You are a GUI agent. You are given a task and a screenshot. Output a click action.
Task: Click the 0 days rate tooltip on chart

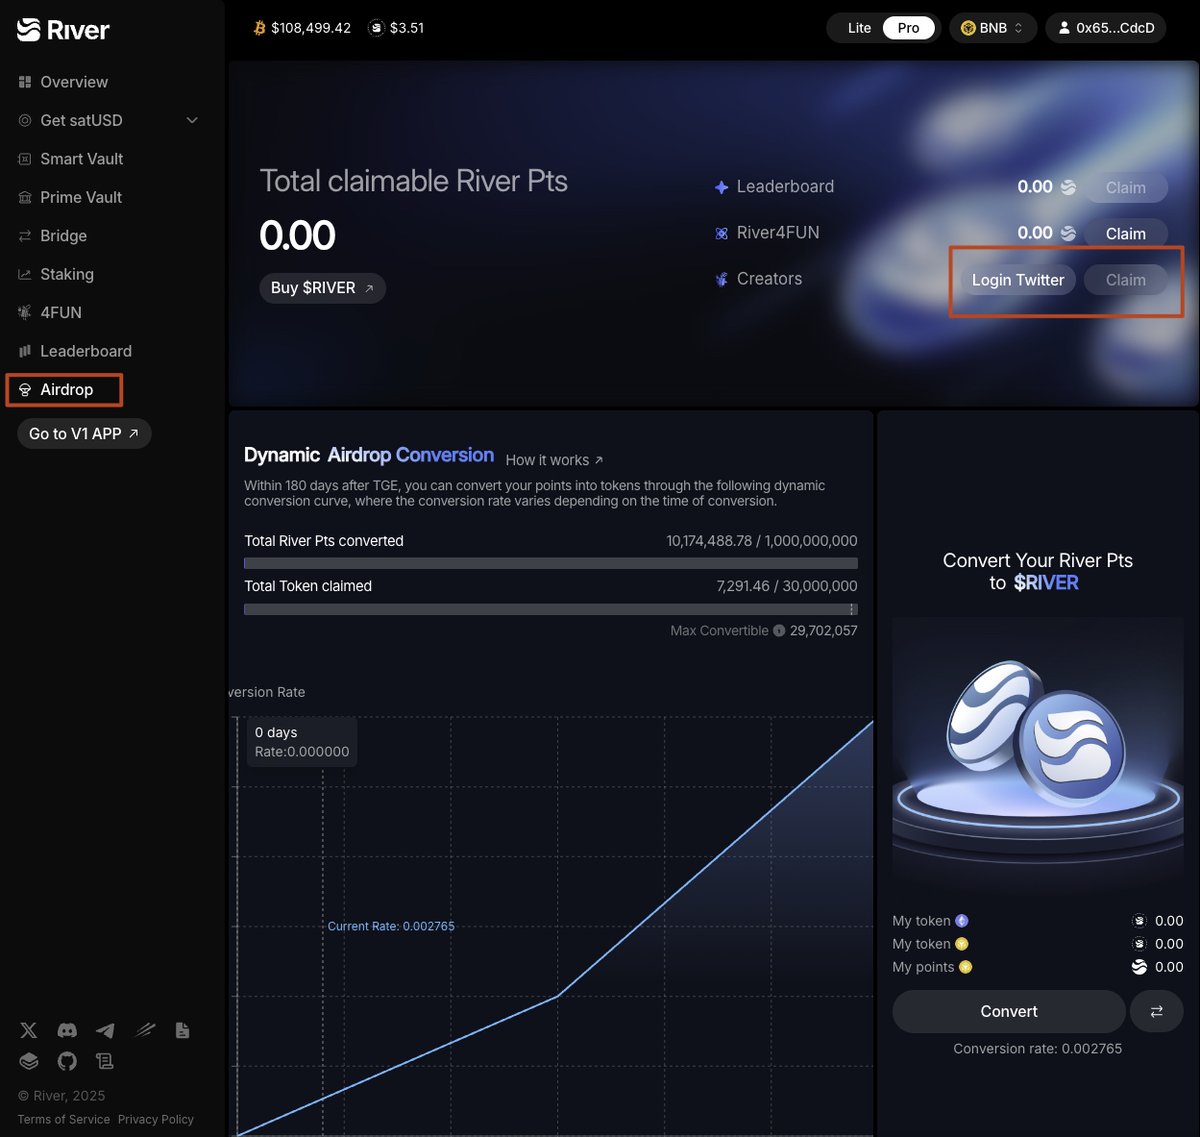point(302,742)
